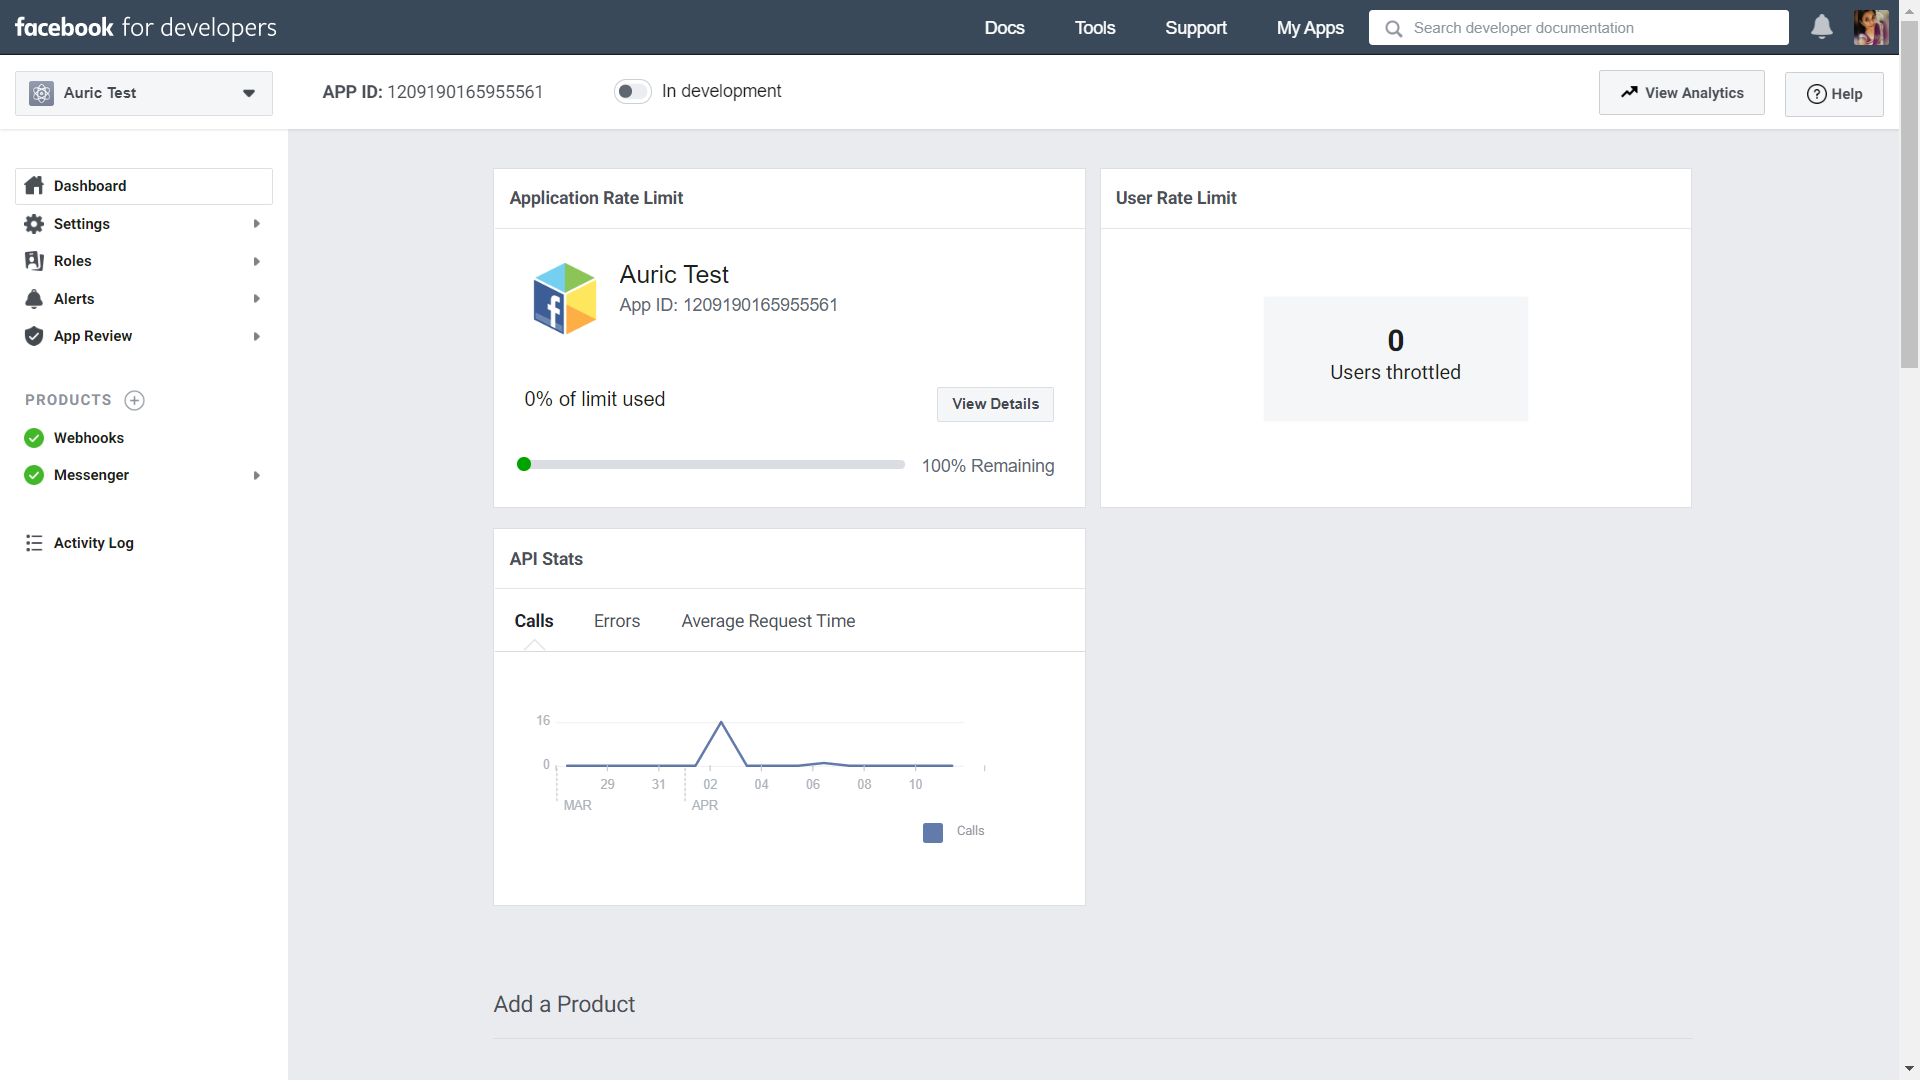Click the page vertical scrollbar
1920x1080 pixels.
tap(1909, 195)
